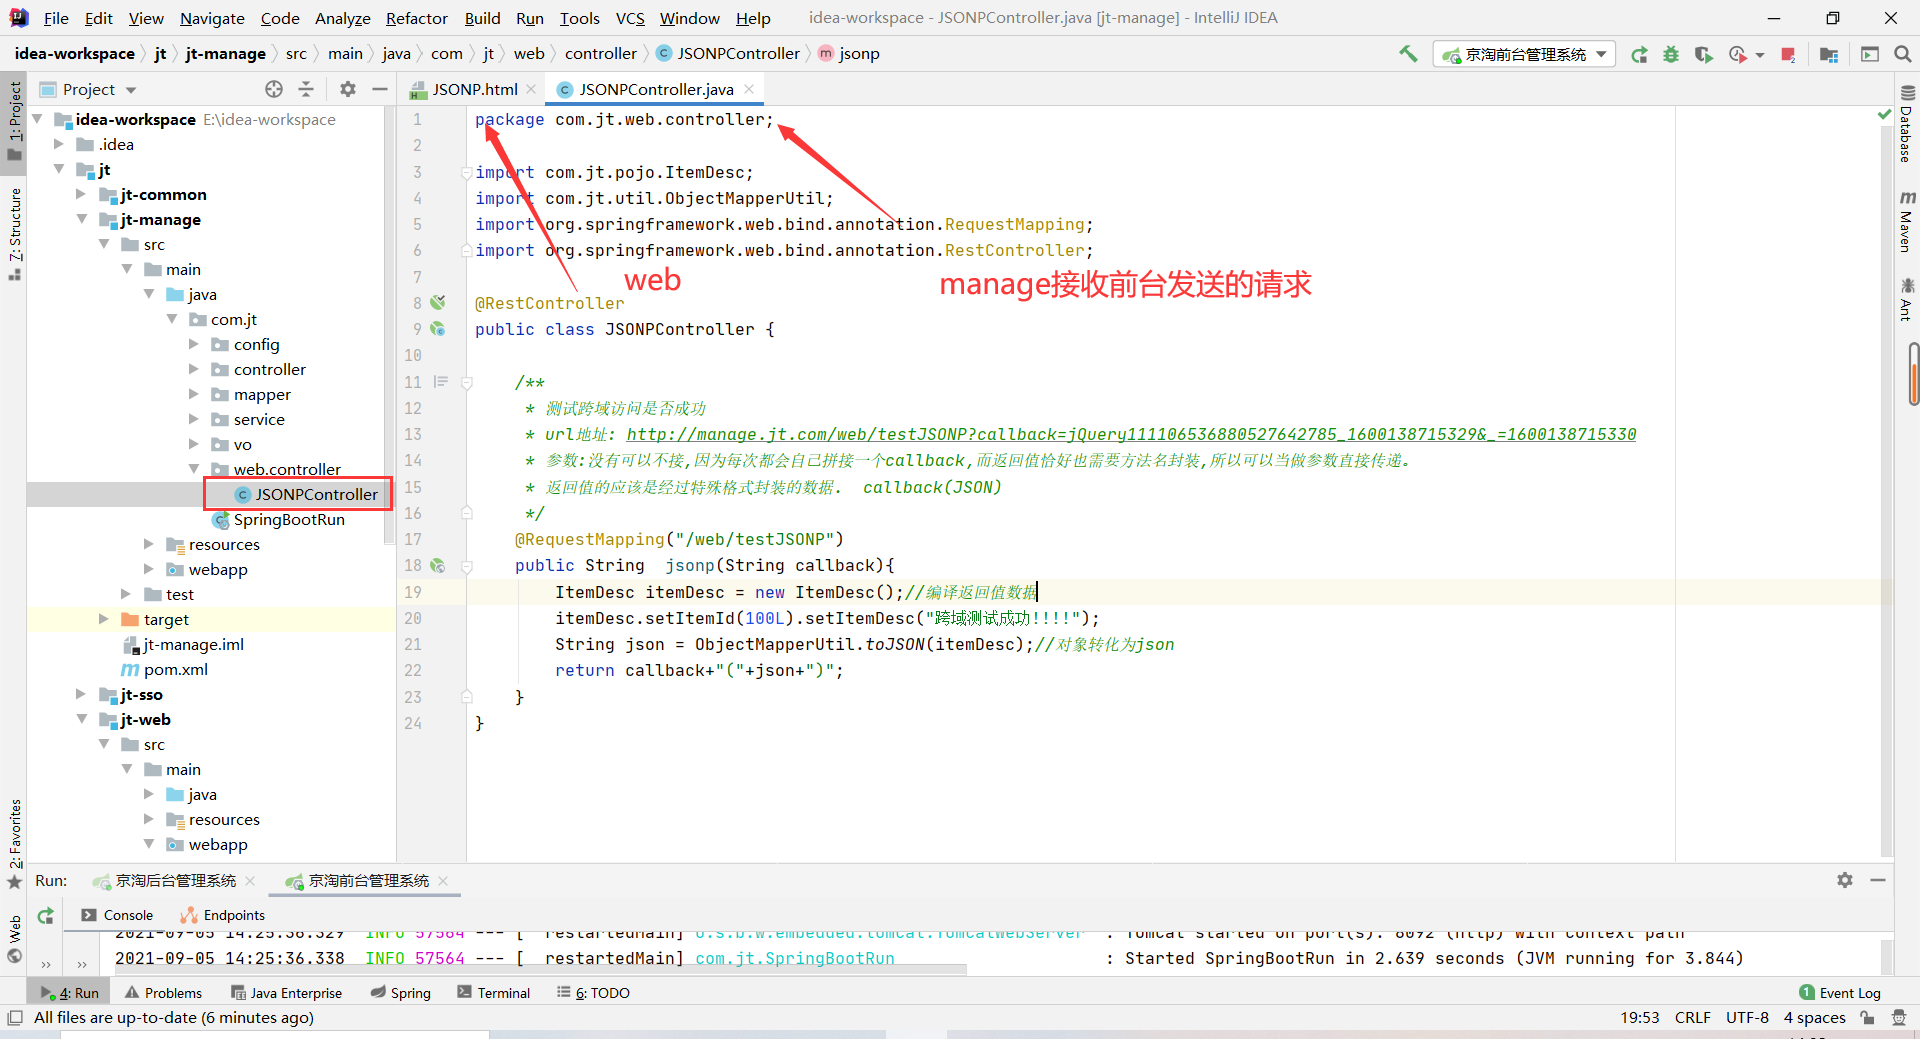Viewport: 1920px width, 1039px height.
Task: Click com.jt.SpringBootRun link in console
Action: pos(795,958)
